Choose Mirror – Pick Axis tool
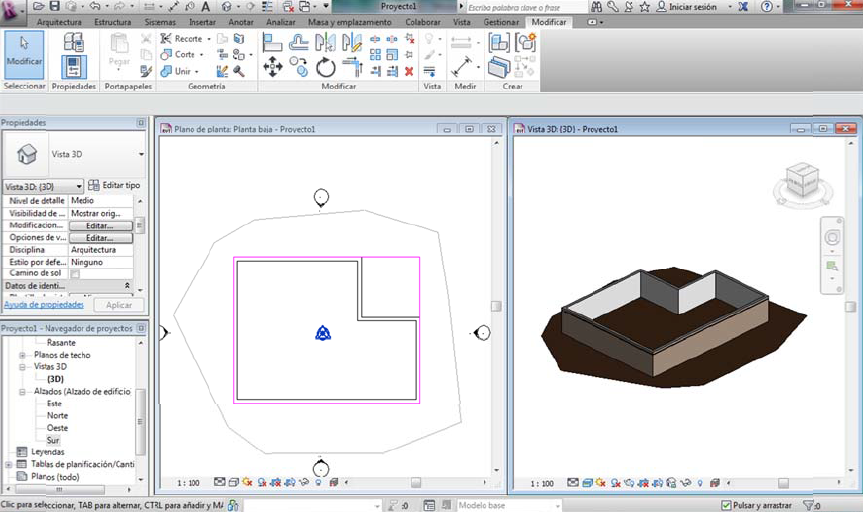The height and width of the screenshot is (512, 863). (x=325, y=42)
